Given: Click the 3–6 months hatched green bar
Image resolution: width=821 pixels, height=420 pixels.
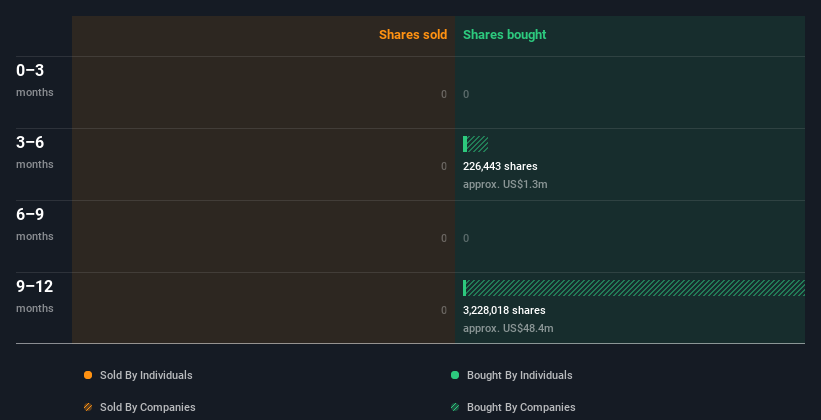Looking at the screenshot, I should (478, 144).
